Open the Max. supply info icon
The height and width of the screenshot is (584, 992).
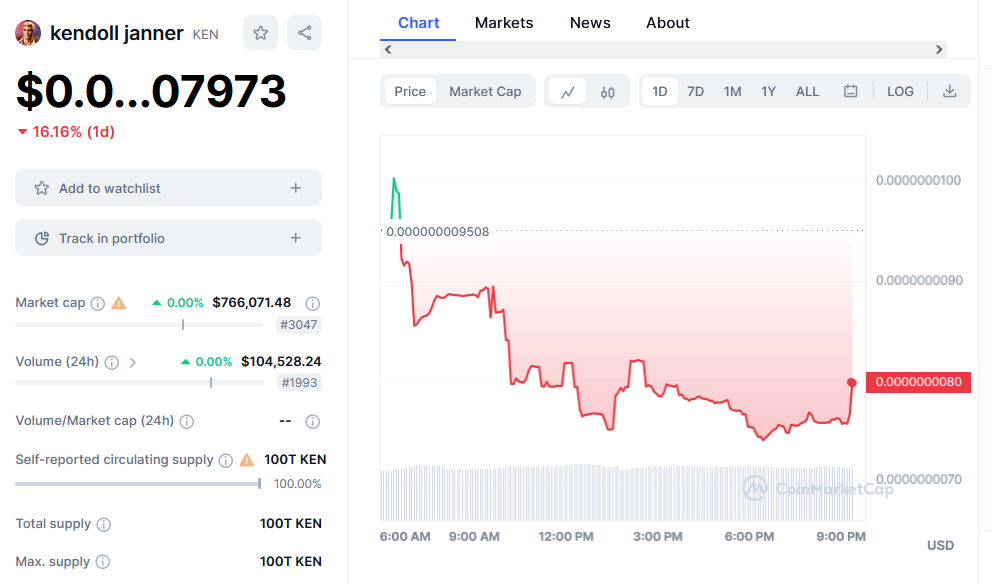pyautogui.click(x=102, y=562)
